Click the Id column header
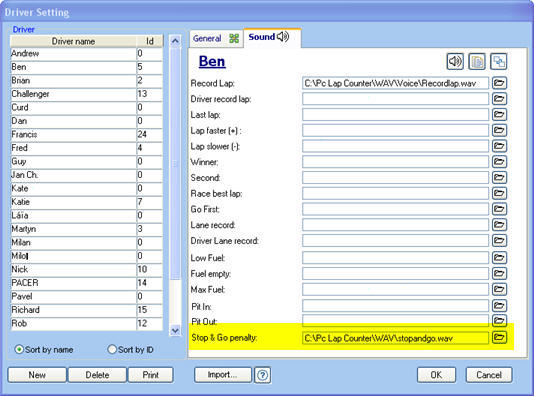 tap(150, 41)
